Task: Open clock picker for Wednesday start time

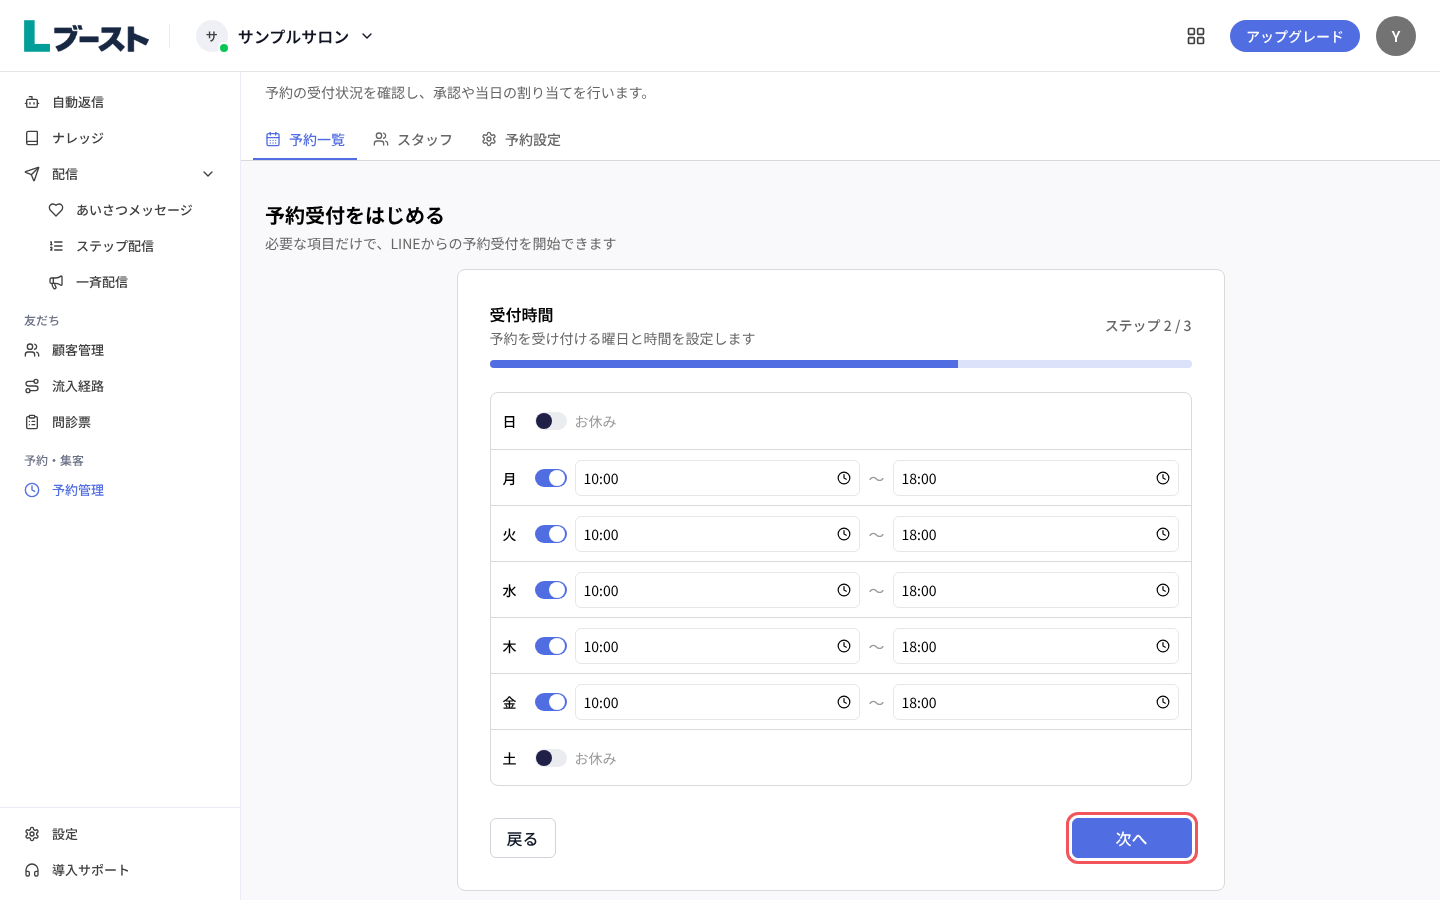Action: tap(844, 590)
